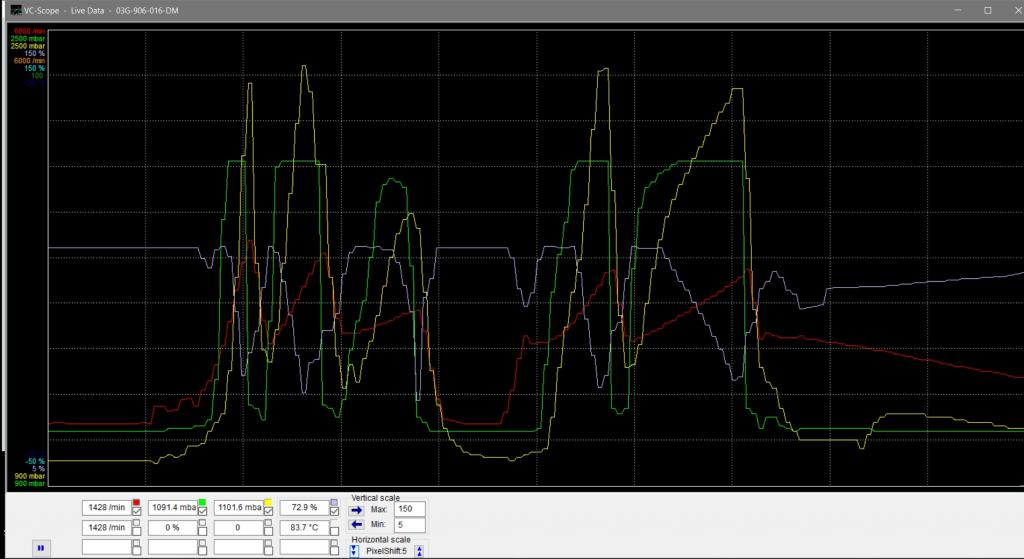The width and height of the screenshot is (1024, 559).
Task: Select the 1091.4 mbar value field
Action: click(x=173, y=507)
